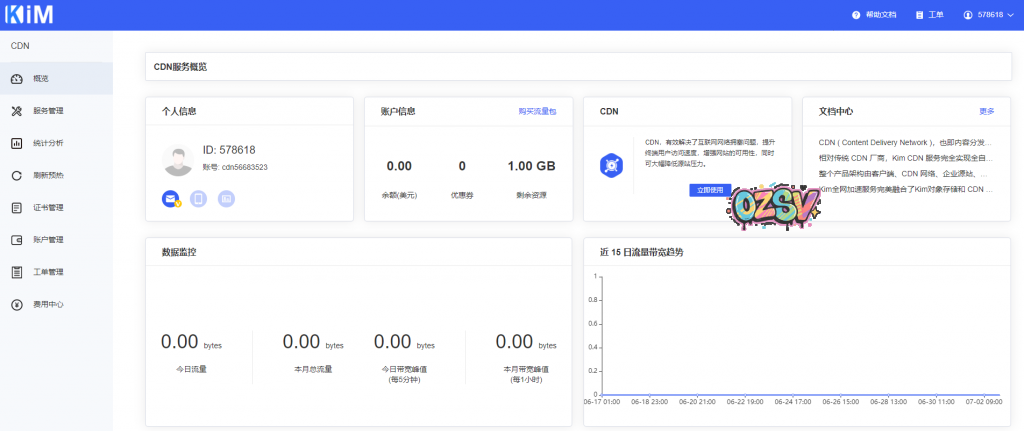The image size is (1024, 431).
Task: Select the 刷新预热 refresh icon
Action: [16, 175]
